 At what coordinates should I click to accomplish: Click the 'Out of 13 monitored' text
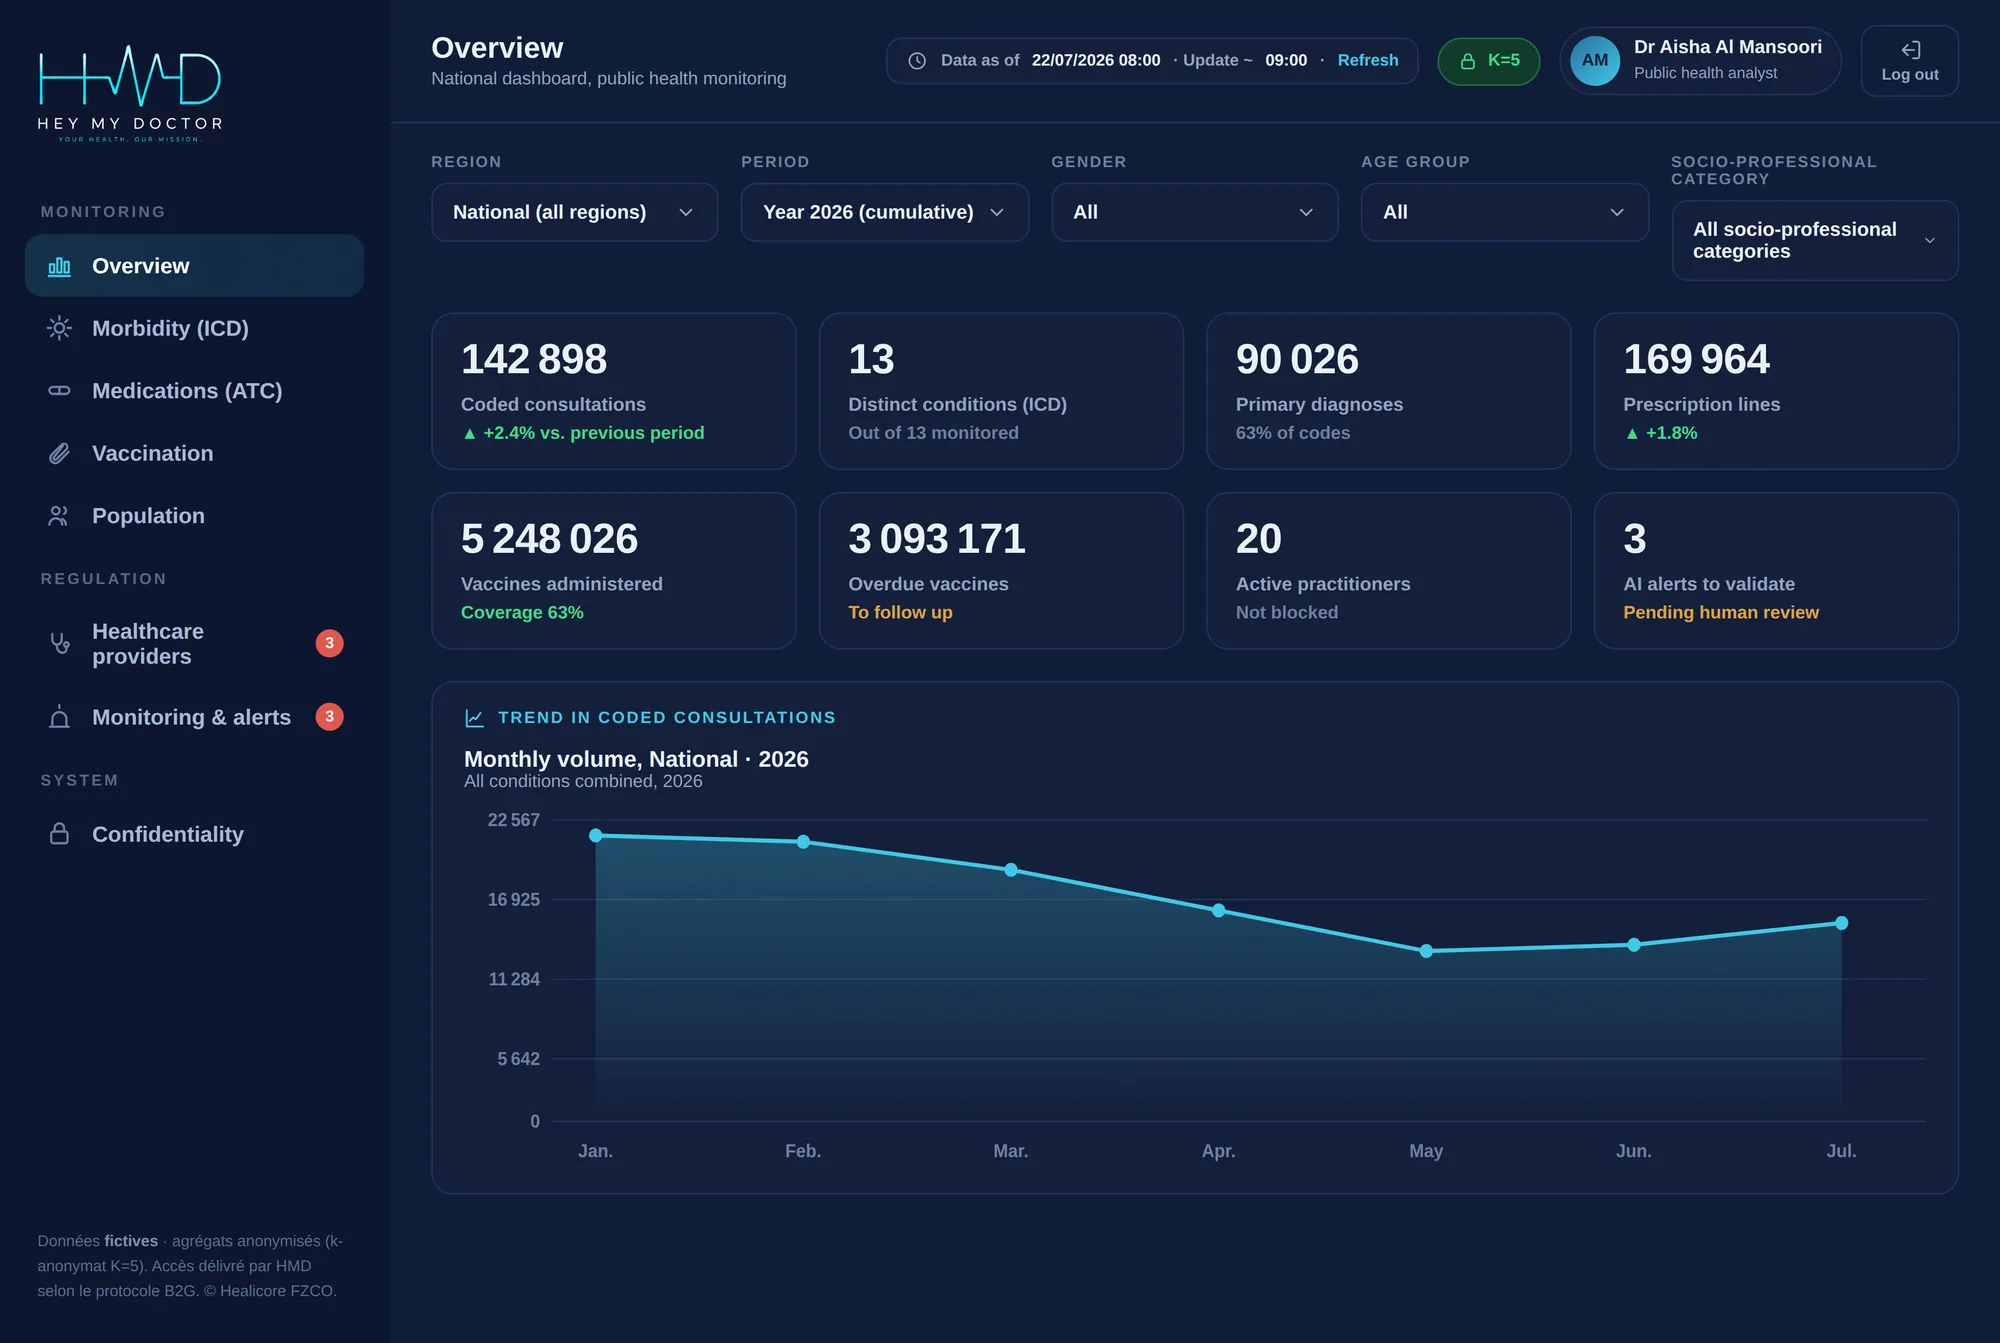pyautogui.click(x=933, y=433)
